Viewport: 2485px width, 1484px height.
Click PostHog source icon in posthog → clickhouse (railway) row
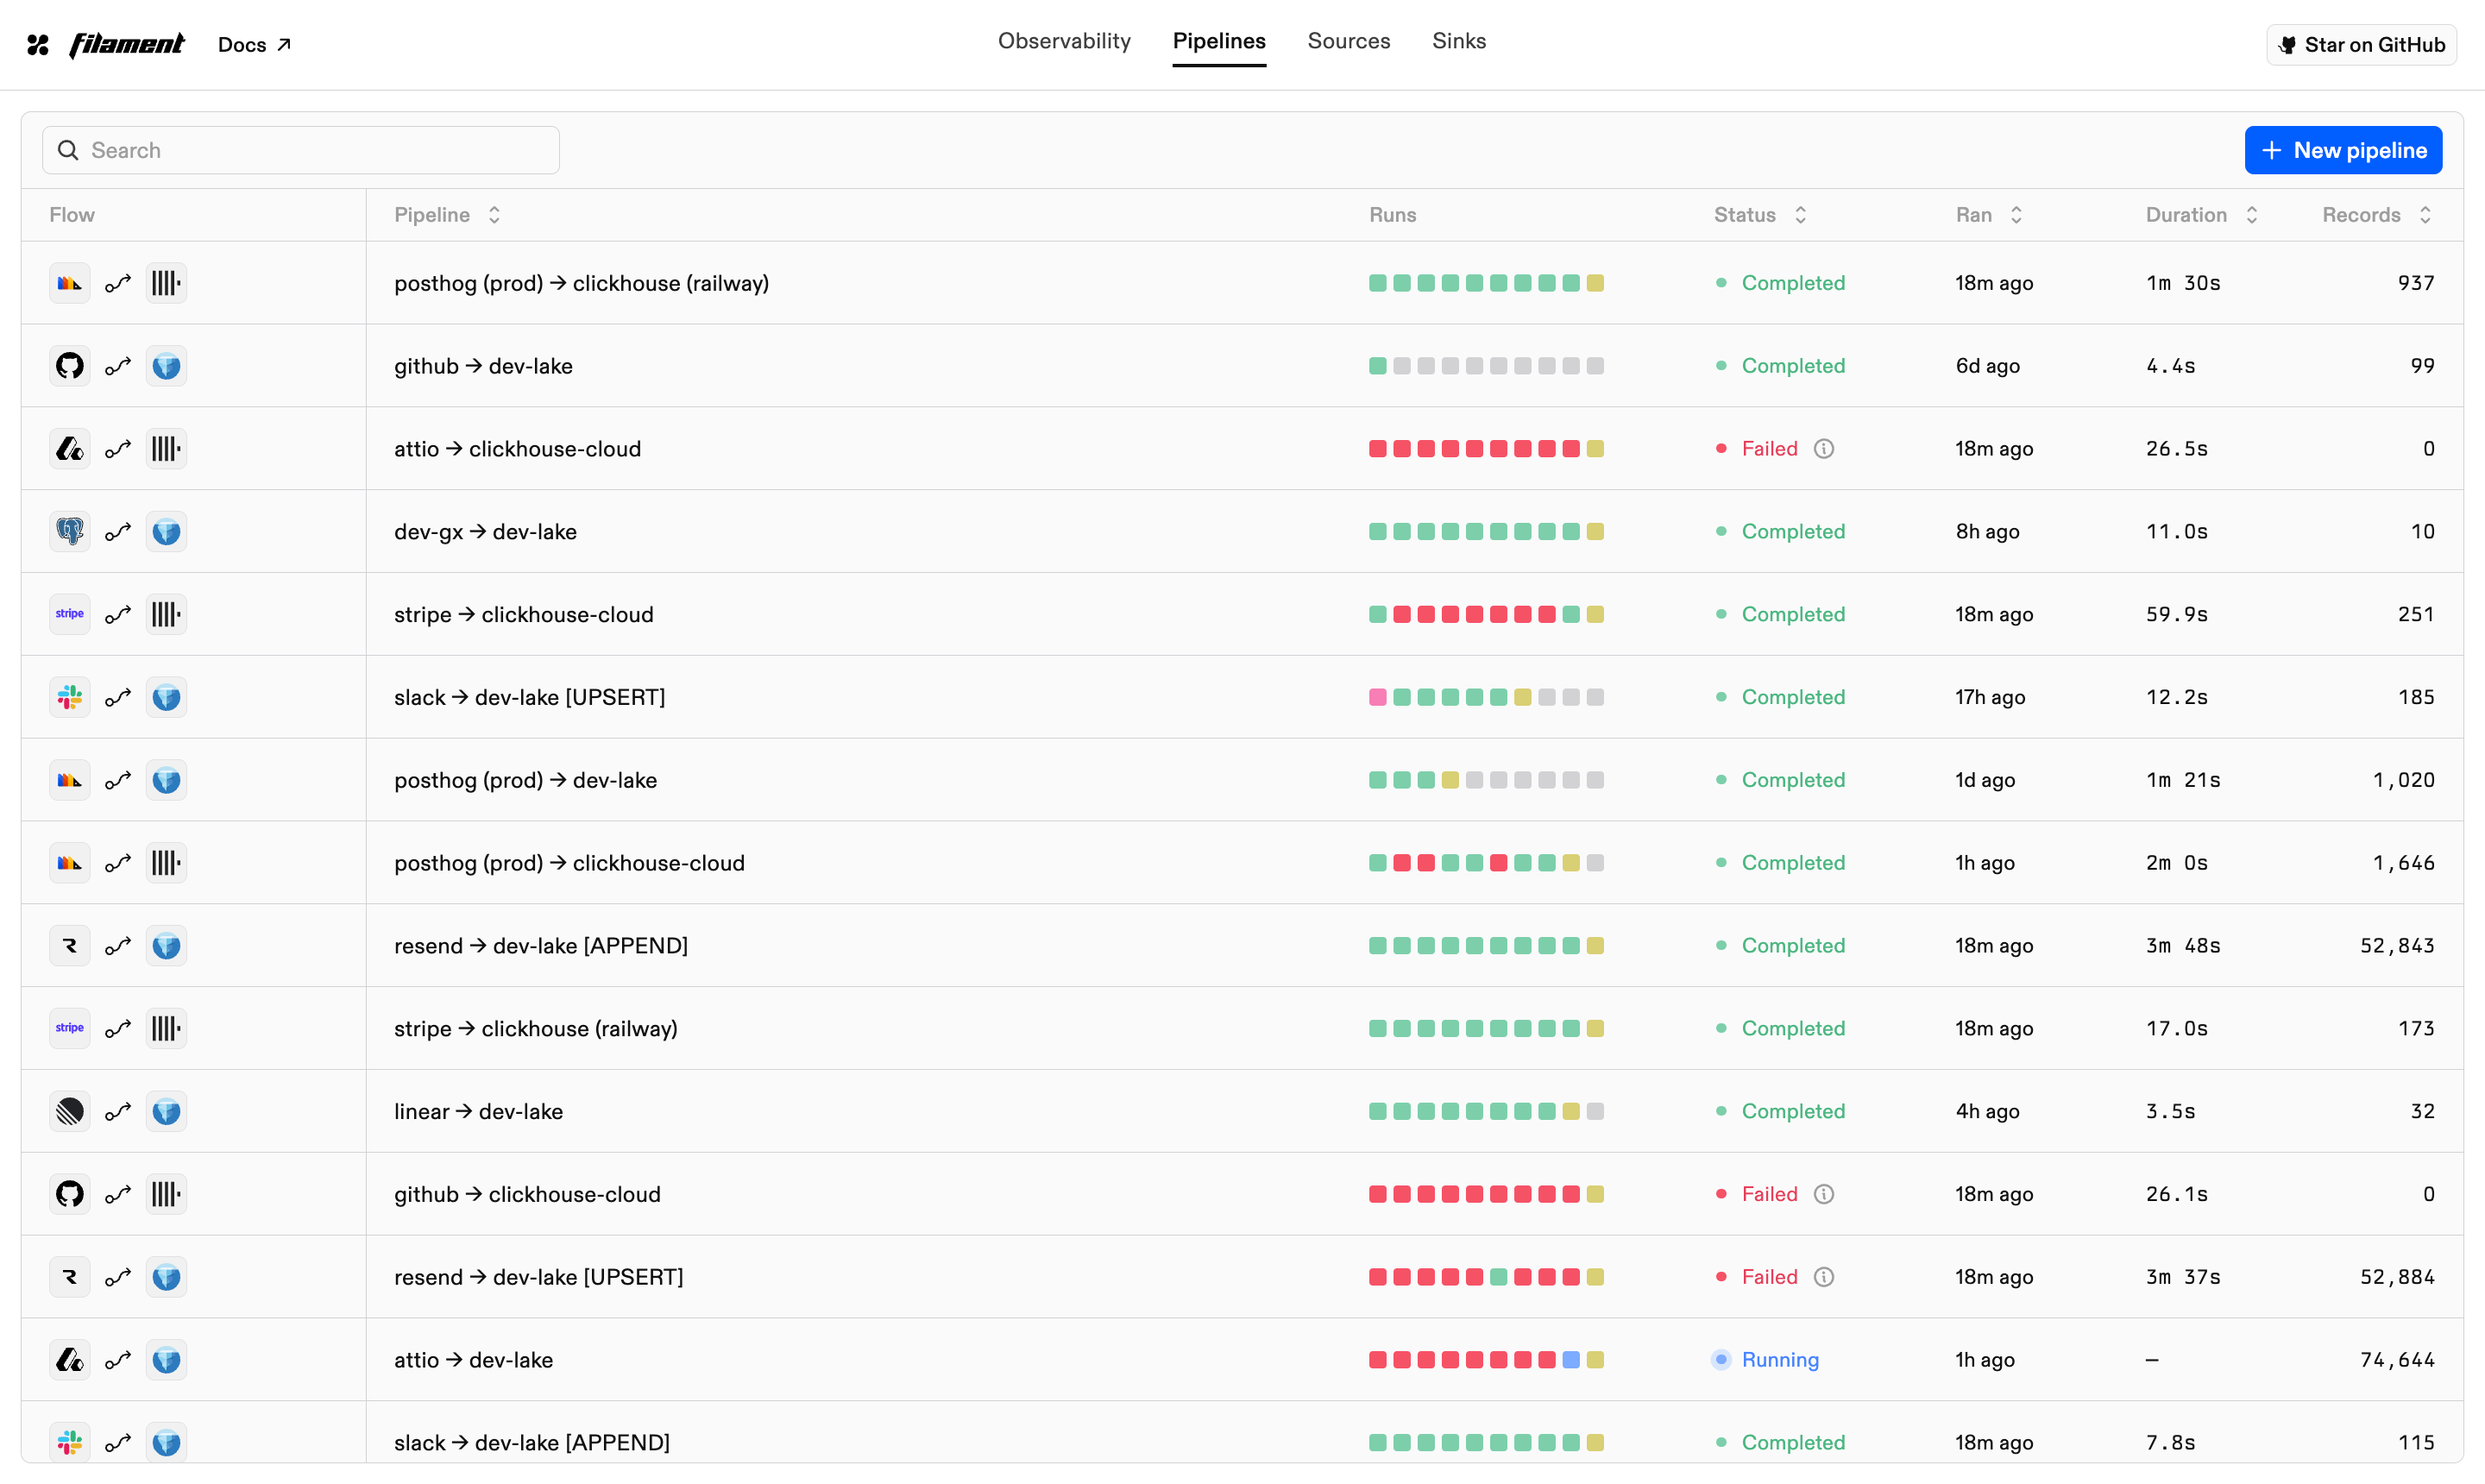pos(70,283)
